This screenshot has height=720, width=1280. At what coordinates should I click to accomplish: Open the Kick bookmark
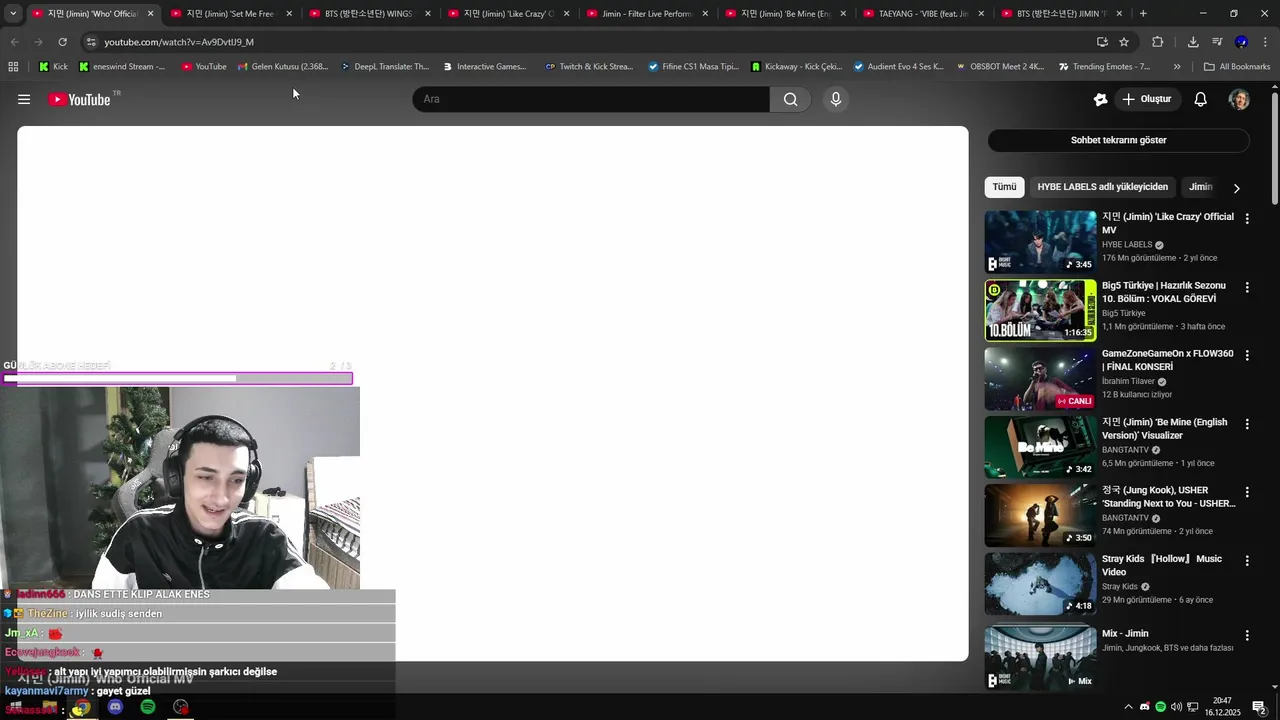click(53, 67)
